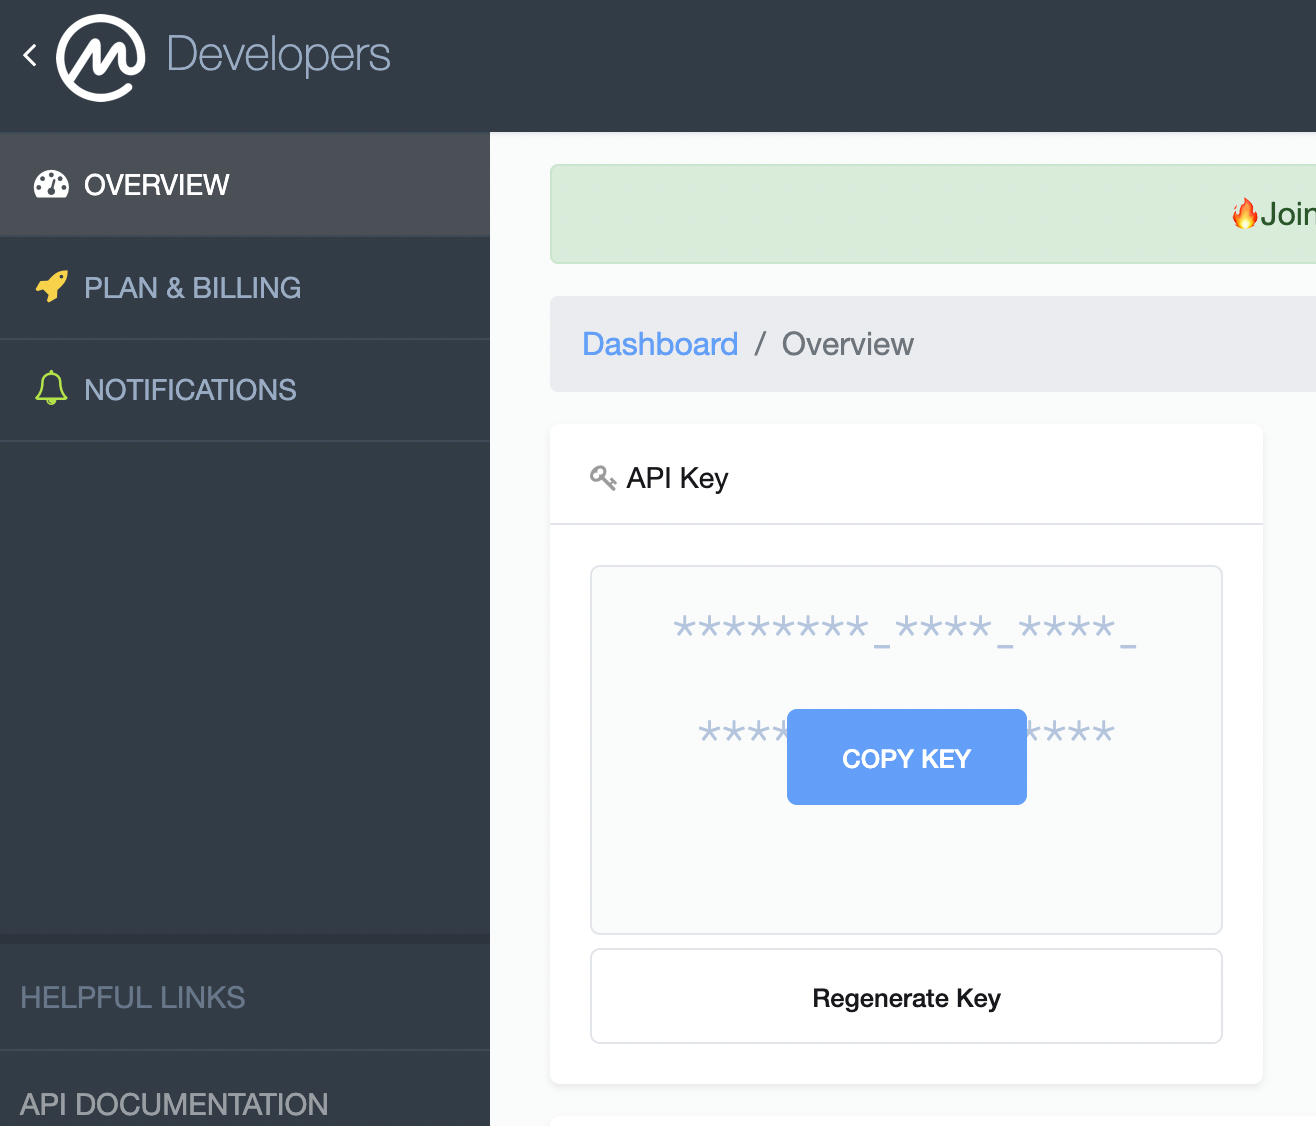Screen dimensions: 1316x1126
Task: Click the API Key key icon
Action: 603,478
